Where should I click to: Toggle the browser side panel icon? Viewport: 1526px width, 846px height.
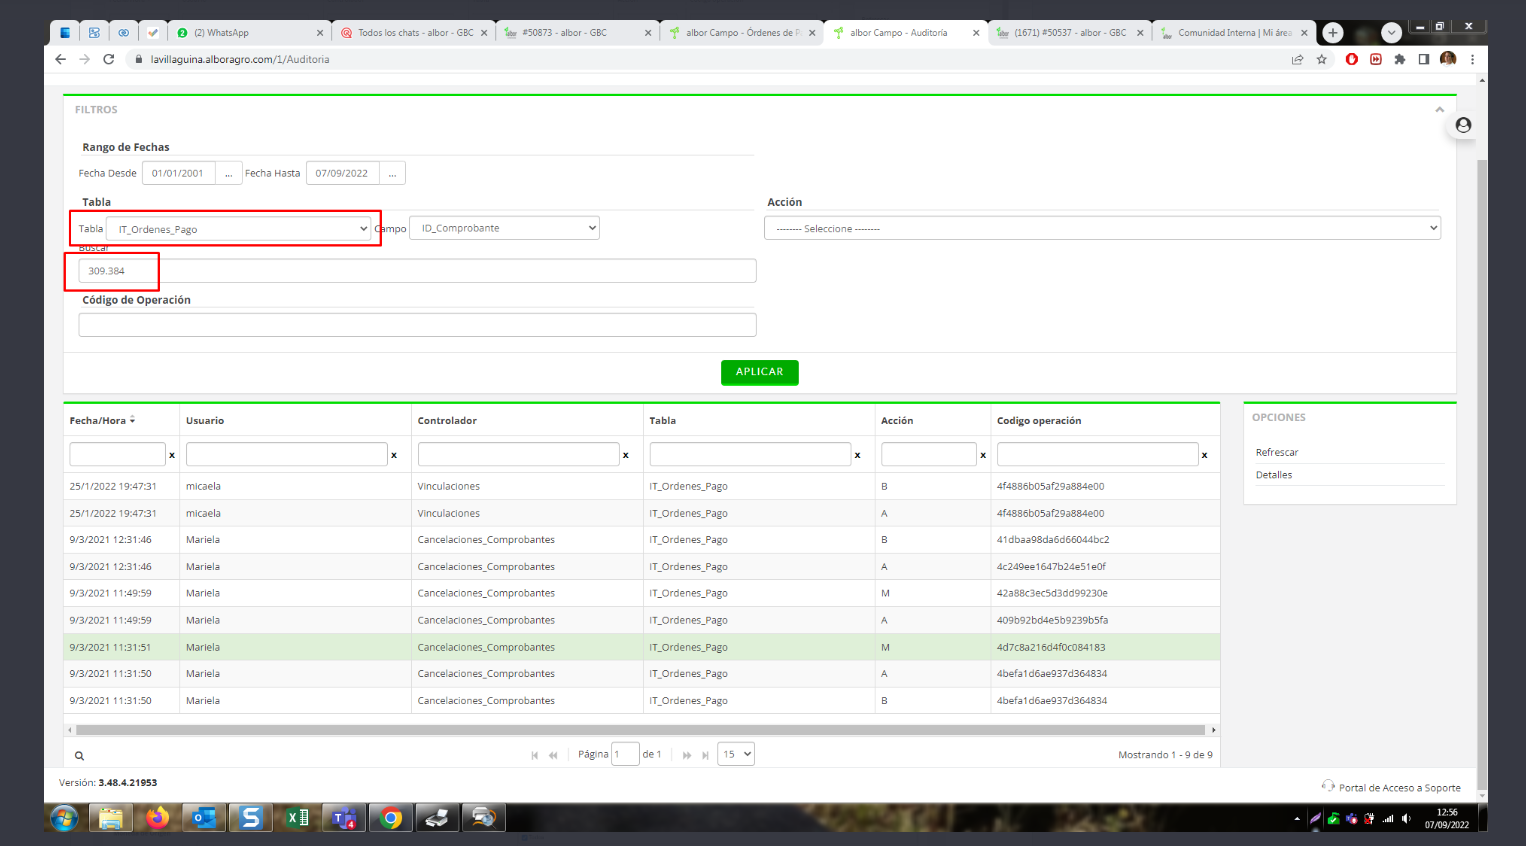(x=1424, y=59)
